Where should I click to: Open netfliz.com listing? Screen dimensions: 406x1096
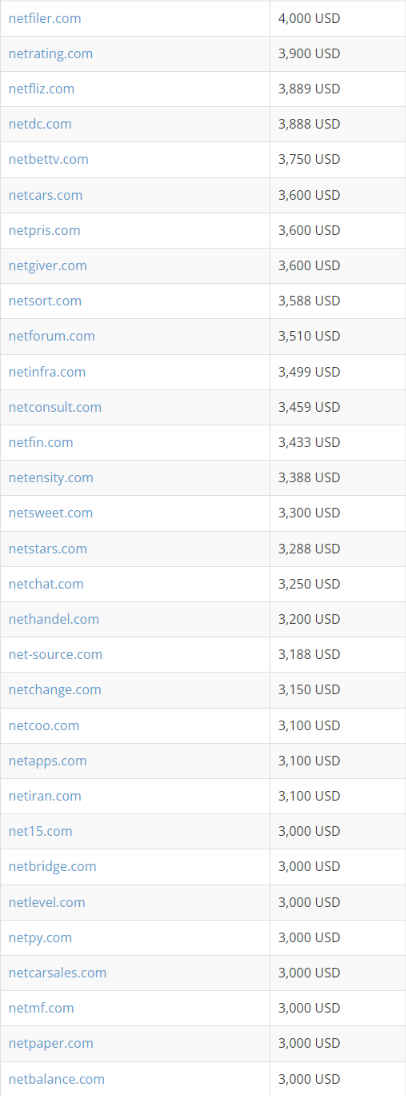pos(41,89)
